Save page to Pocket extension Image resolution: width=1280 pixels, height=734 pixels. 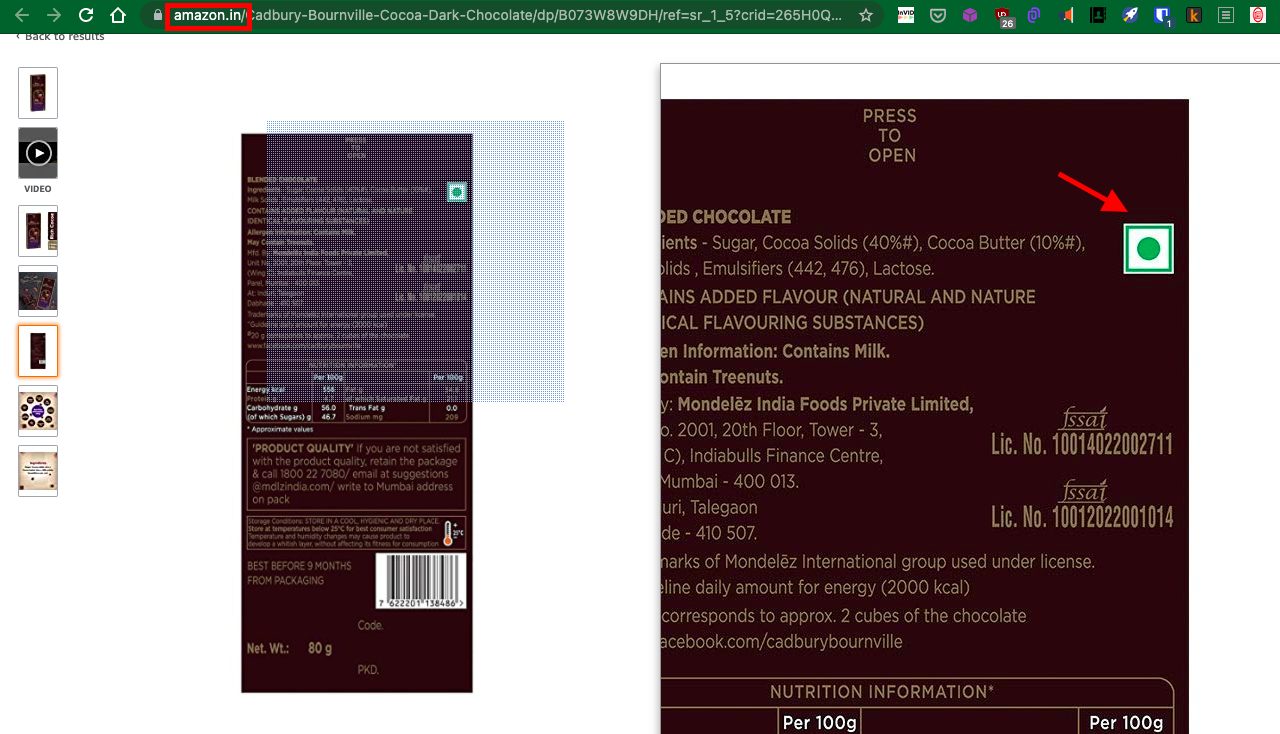click(938, 15)
